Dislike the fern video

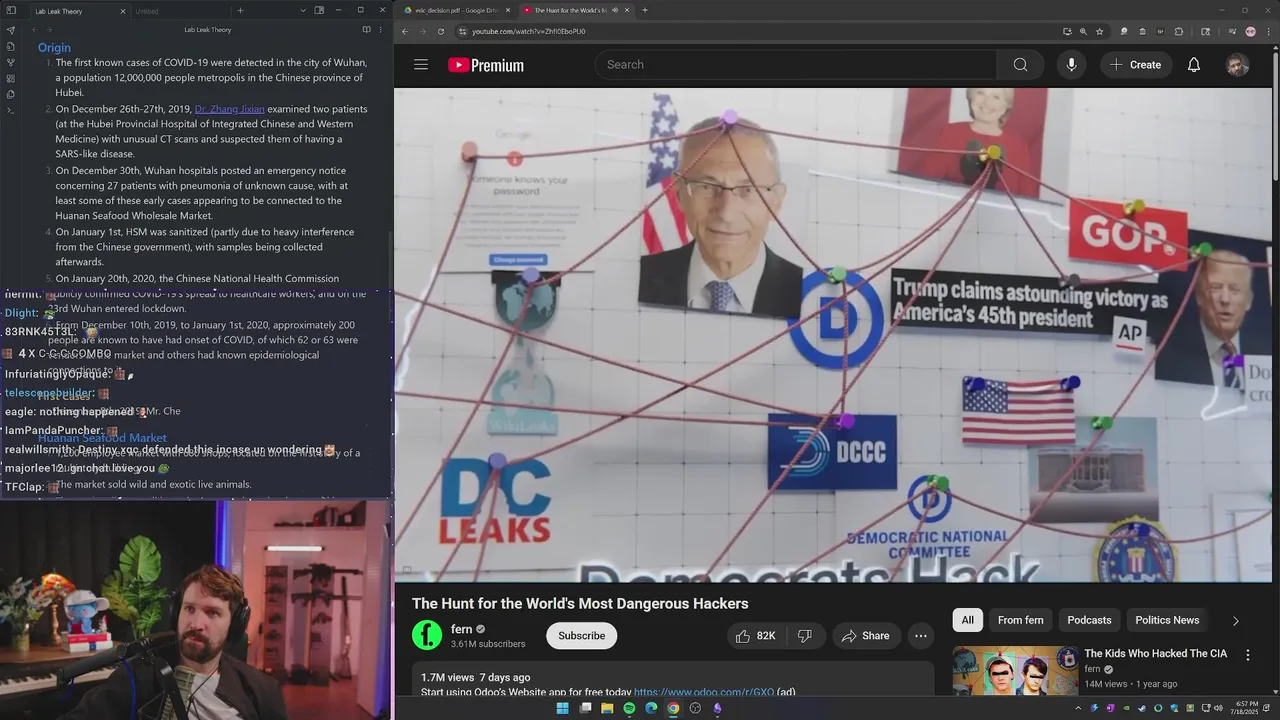coord(805,636)
